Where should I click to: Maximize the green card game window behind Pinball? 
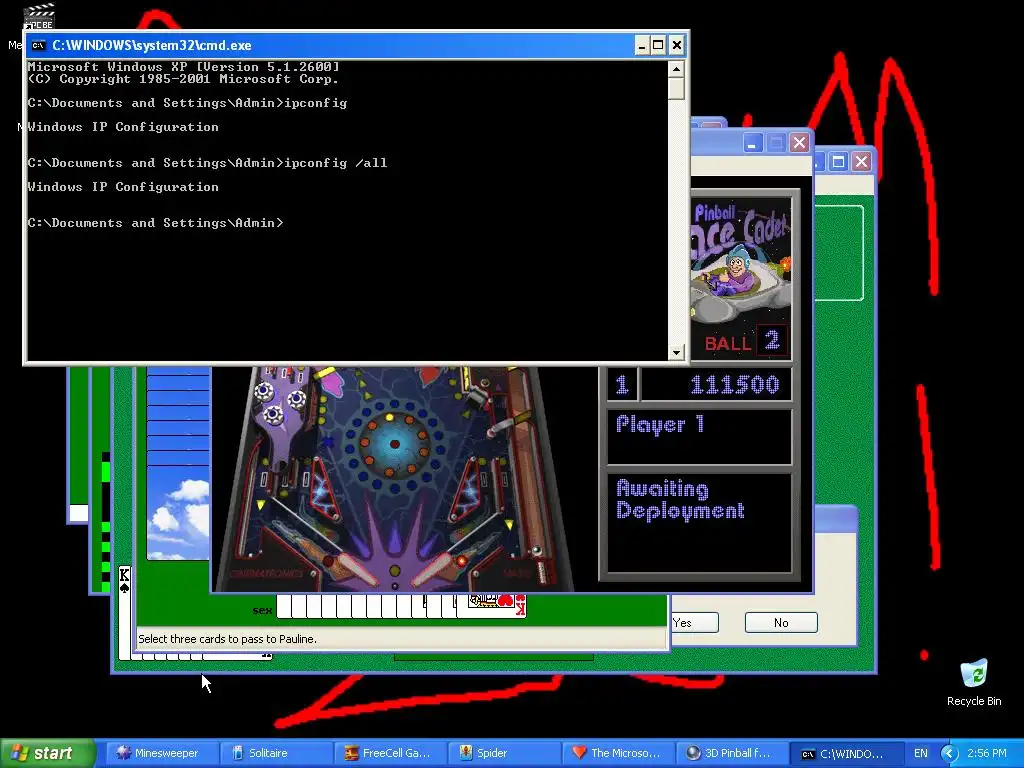tap(839, 161)
